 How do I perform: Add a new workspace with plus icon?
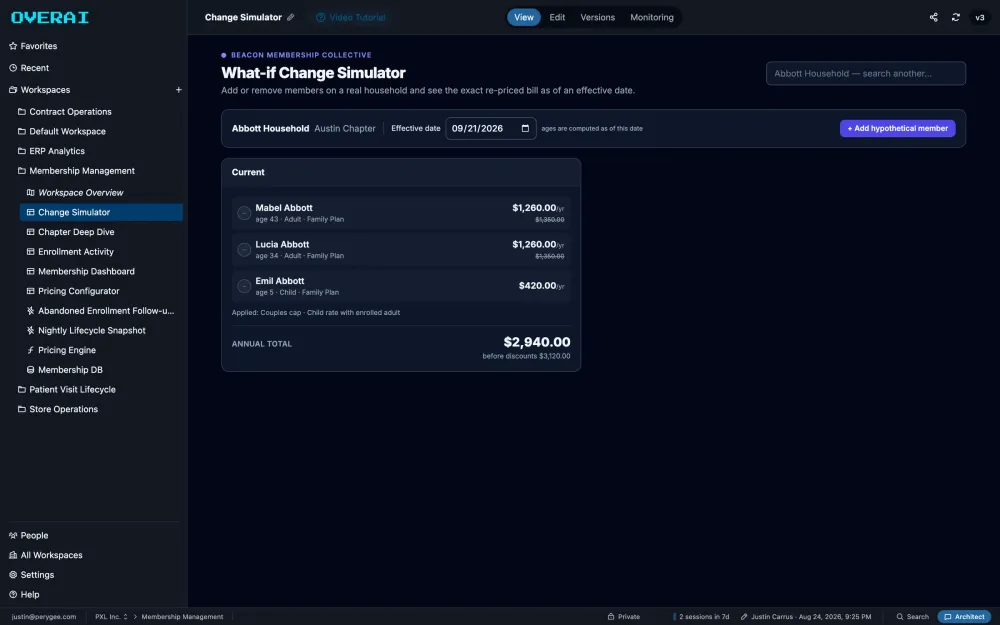(179, 90)
